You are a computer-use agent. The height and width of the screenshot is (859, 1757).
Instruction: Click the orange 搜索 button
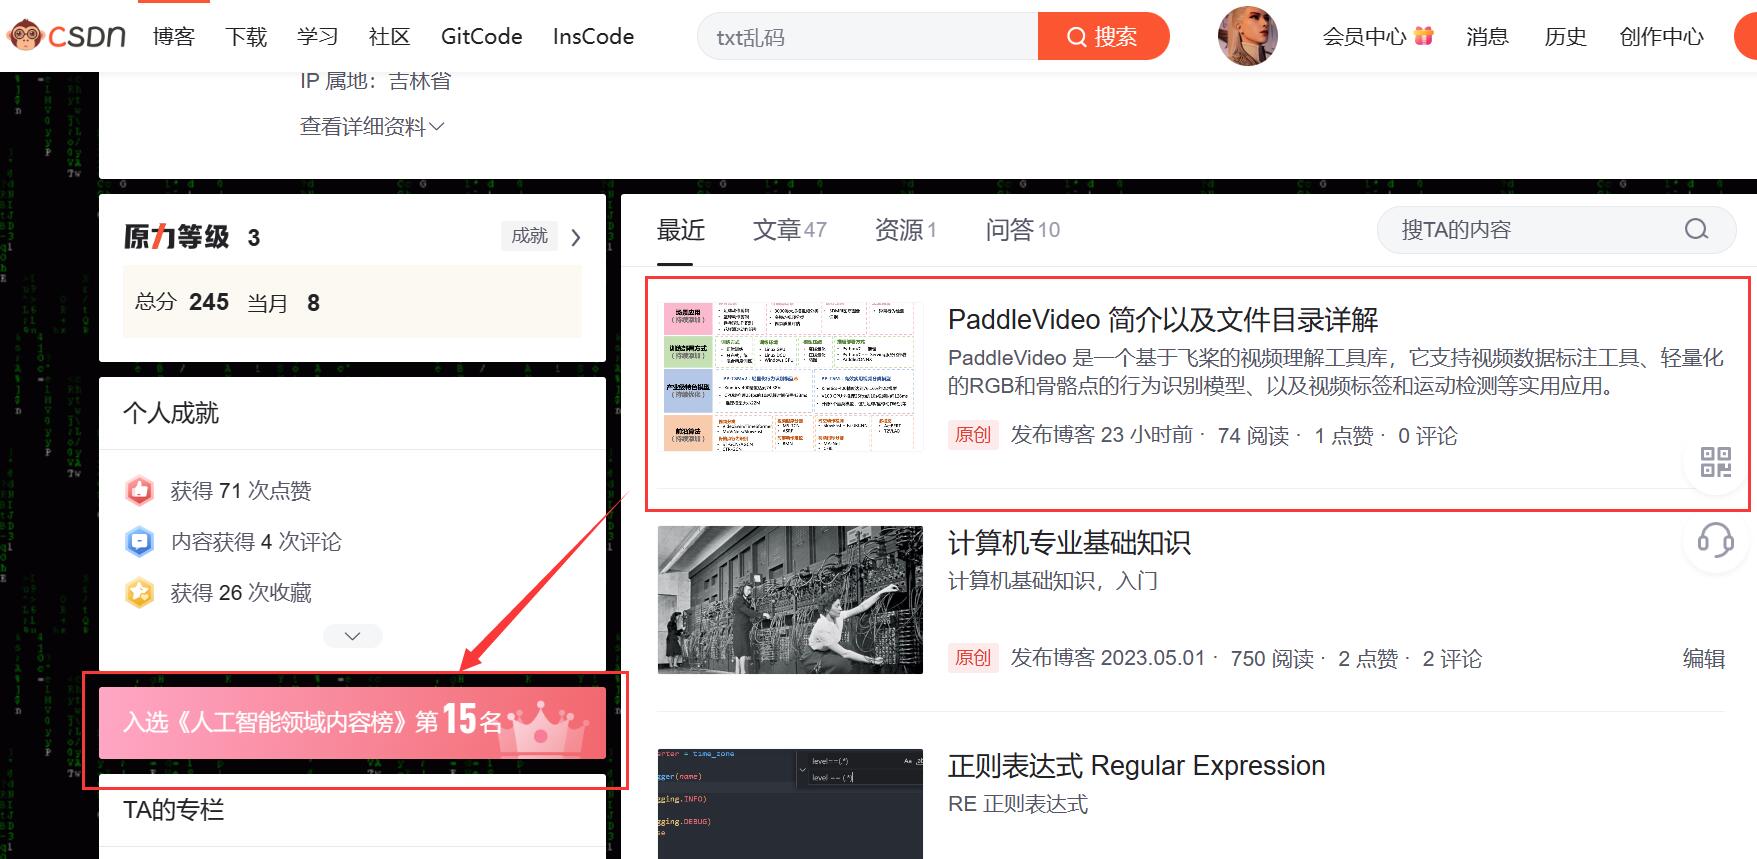(x=1103, y=36)
